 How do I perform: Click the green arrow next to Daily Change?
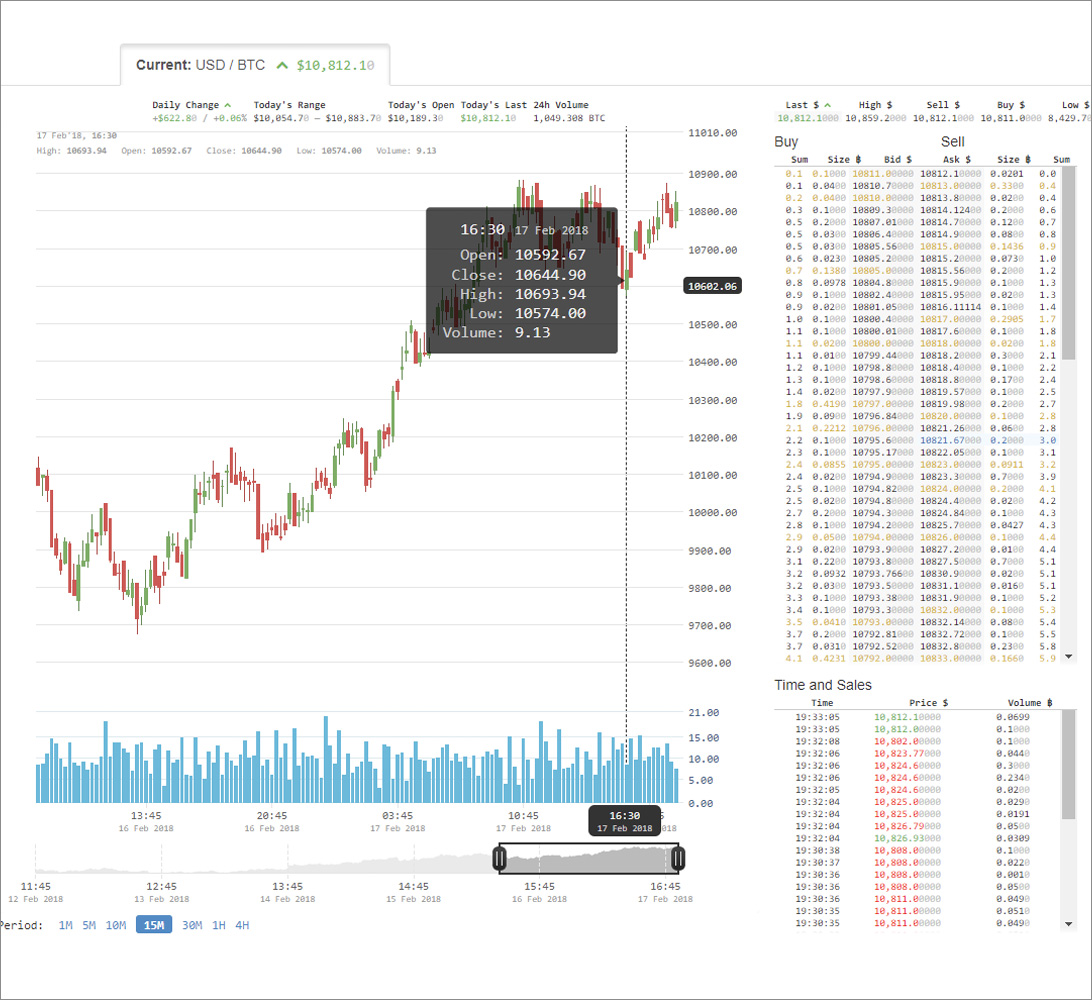(228, 105)
